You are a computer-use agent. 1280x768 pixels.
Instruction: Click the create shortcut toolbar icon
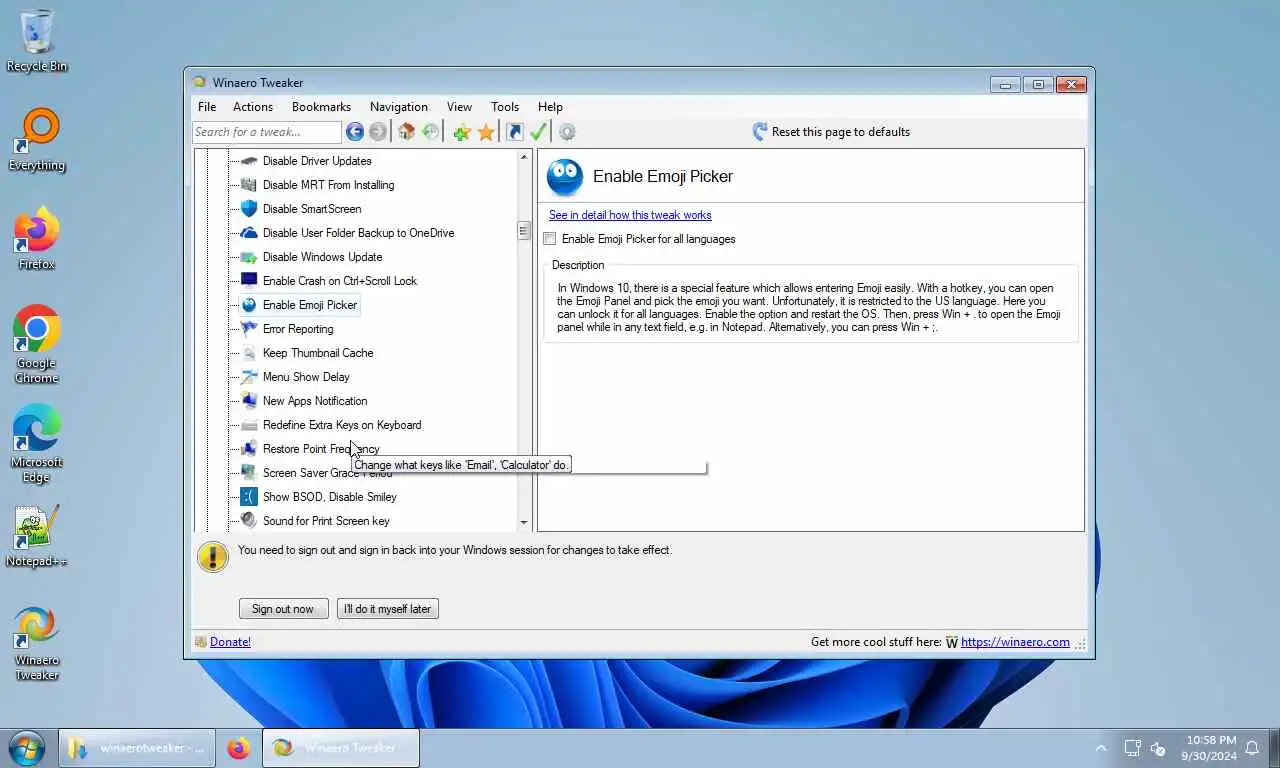click(x=515, y=132)
